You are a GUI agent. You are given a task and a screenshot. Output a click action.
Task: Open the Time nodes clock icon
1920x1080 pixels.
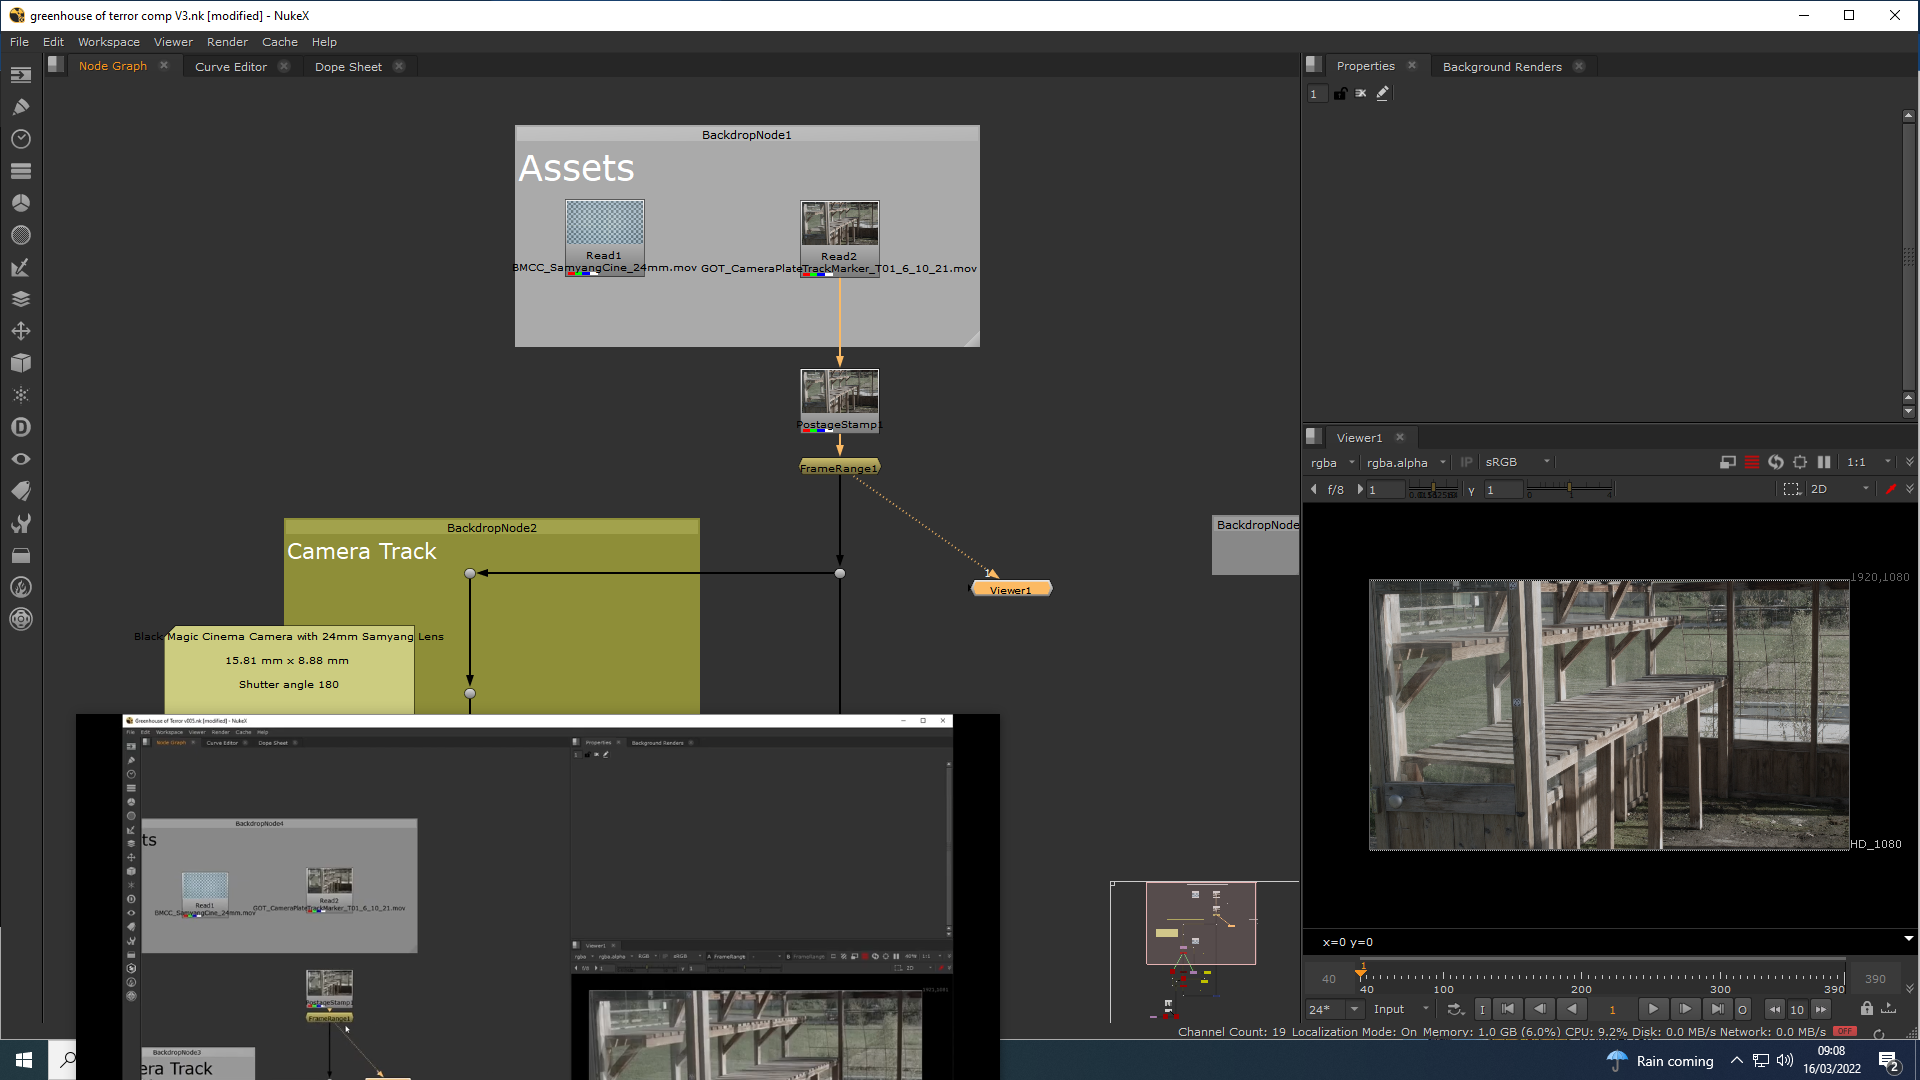point(21,139)
